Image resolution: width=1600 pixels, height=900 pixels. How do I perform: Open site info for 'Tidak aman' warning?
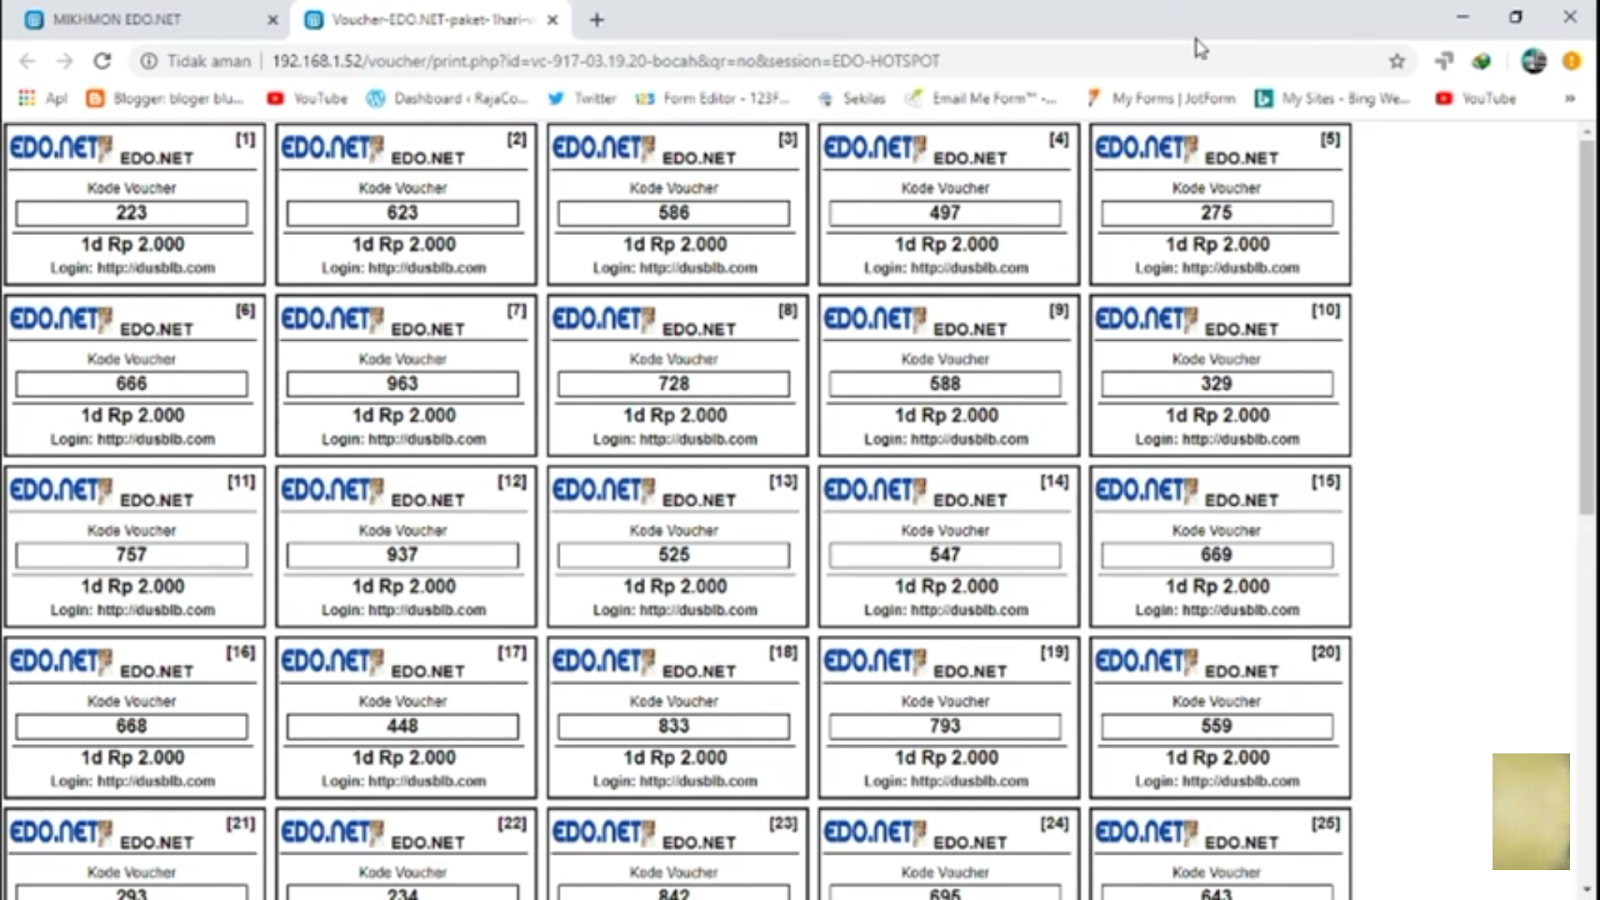pos(196,61)
